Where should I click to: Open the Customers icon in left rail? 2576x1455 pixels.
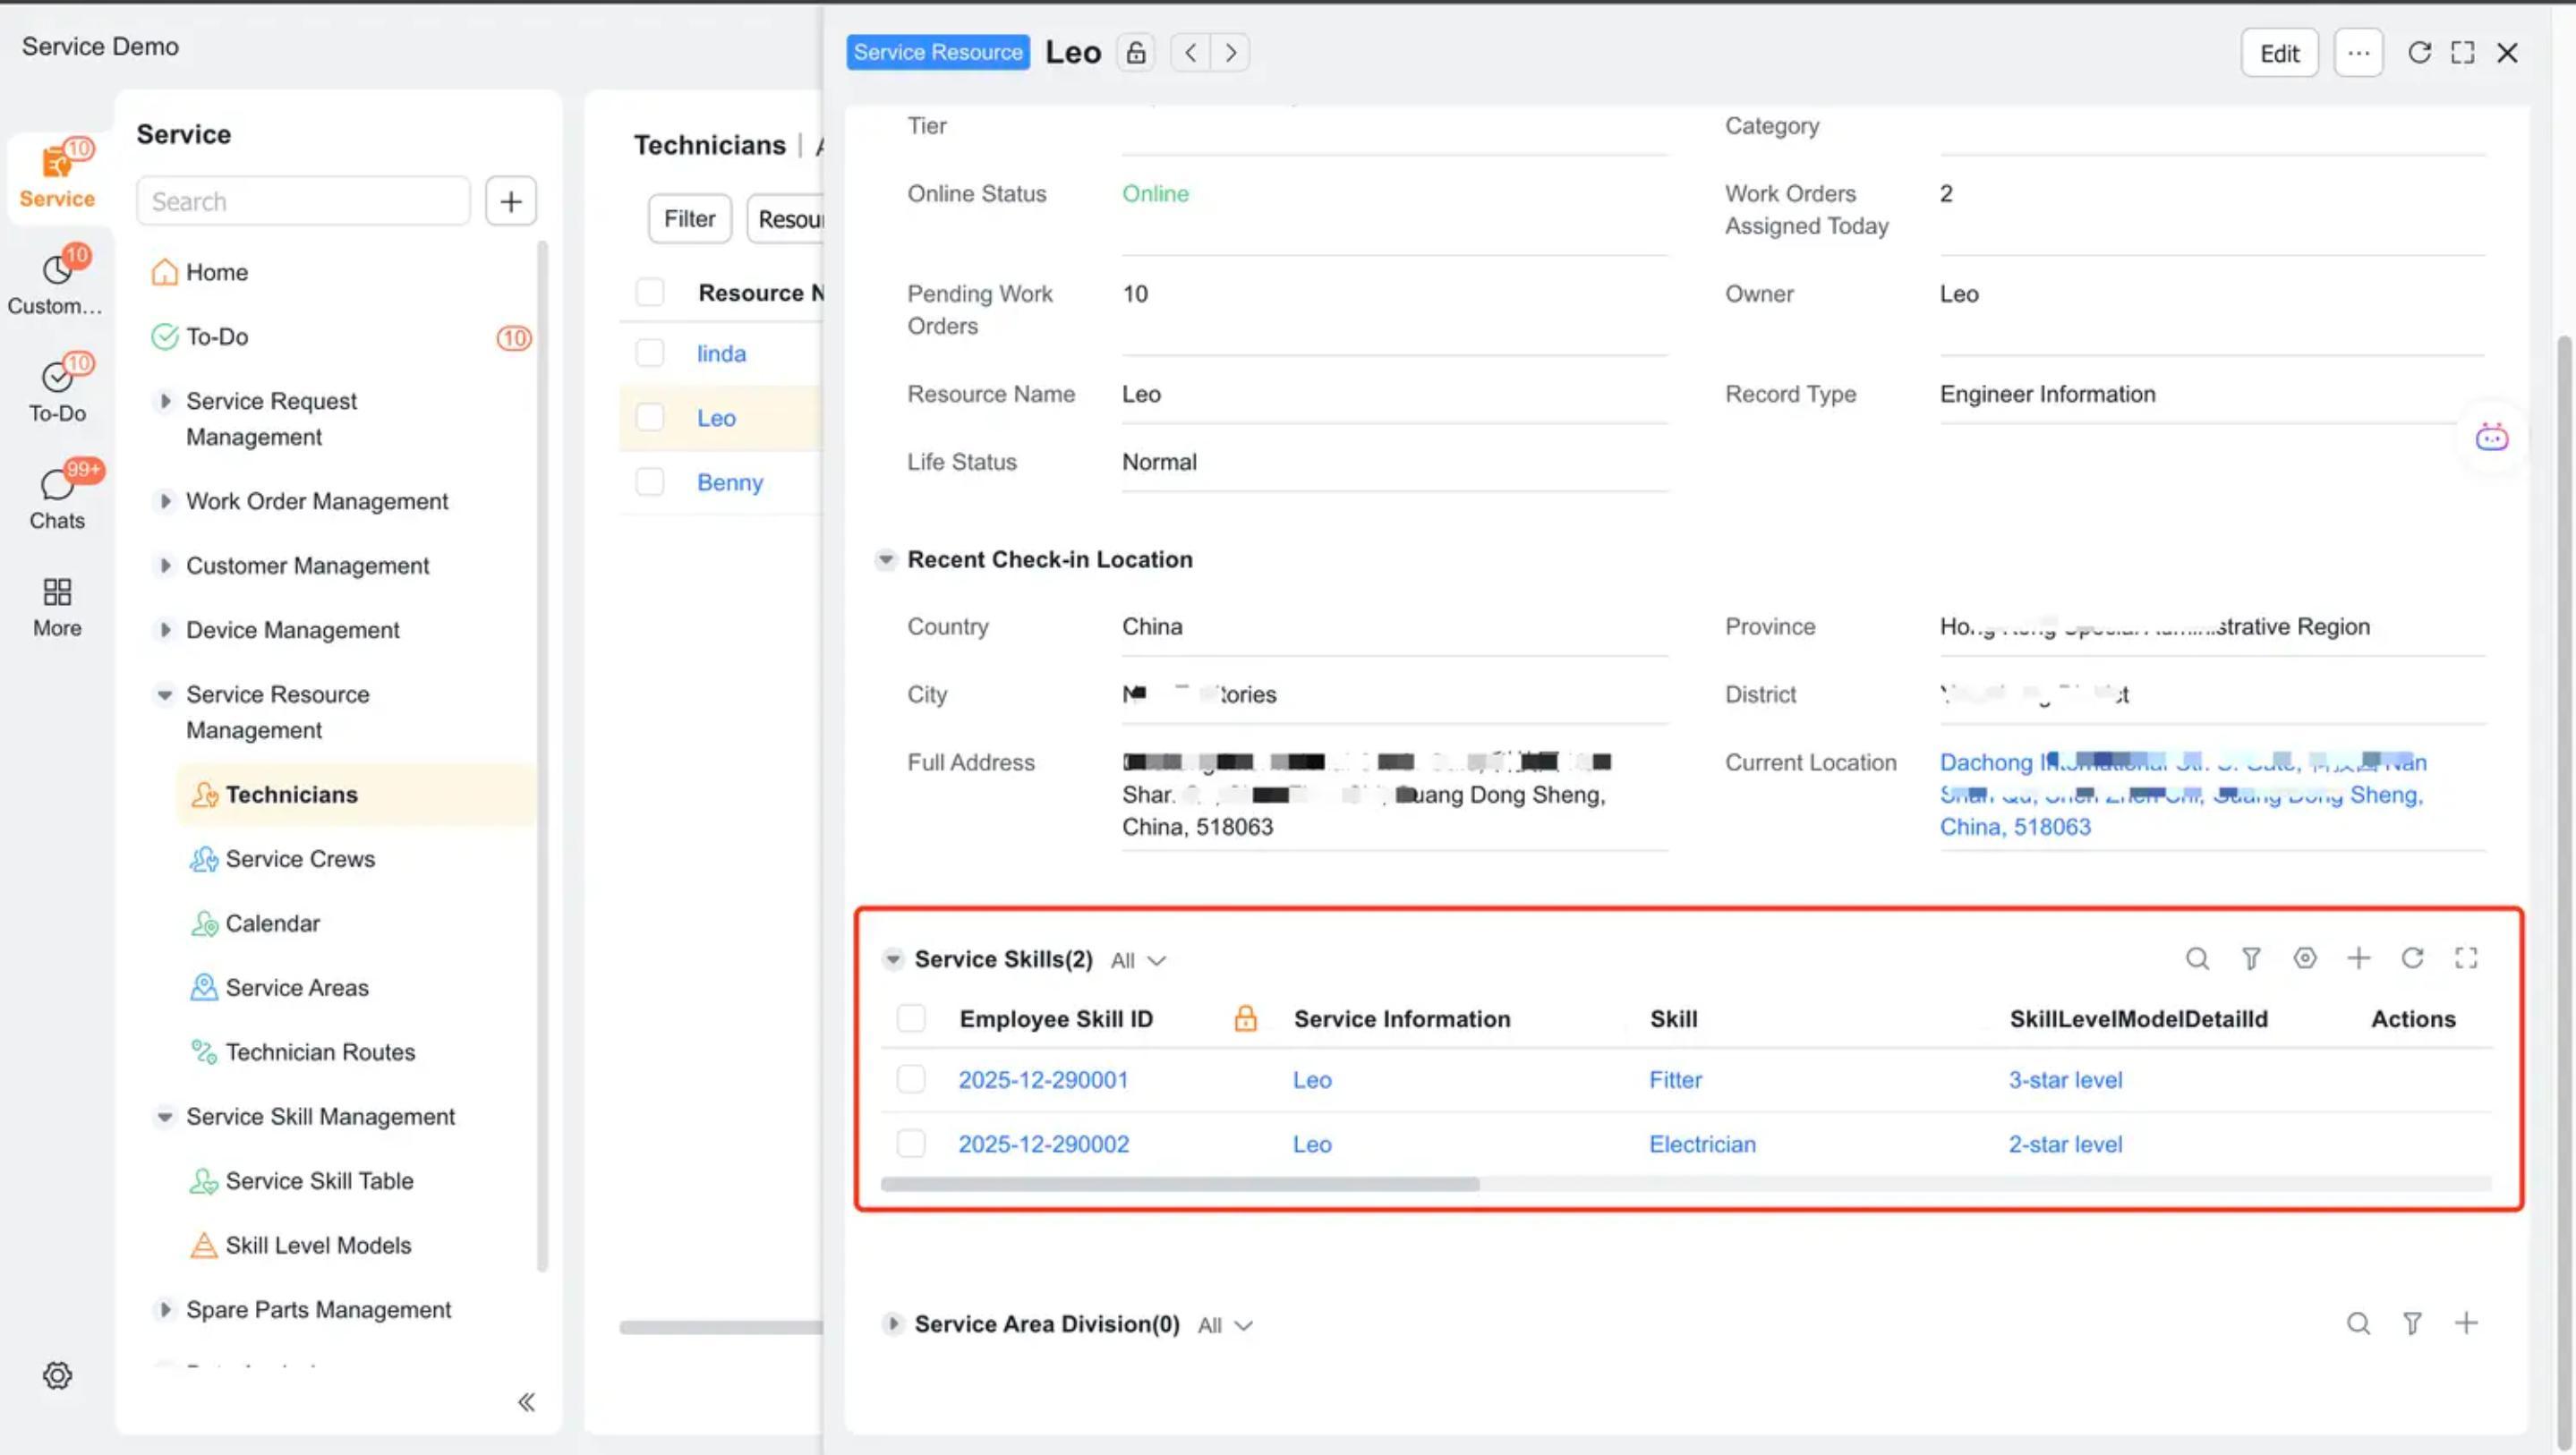(57, 282)
